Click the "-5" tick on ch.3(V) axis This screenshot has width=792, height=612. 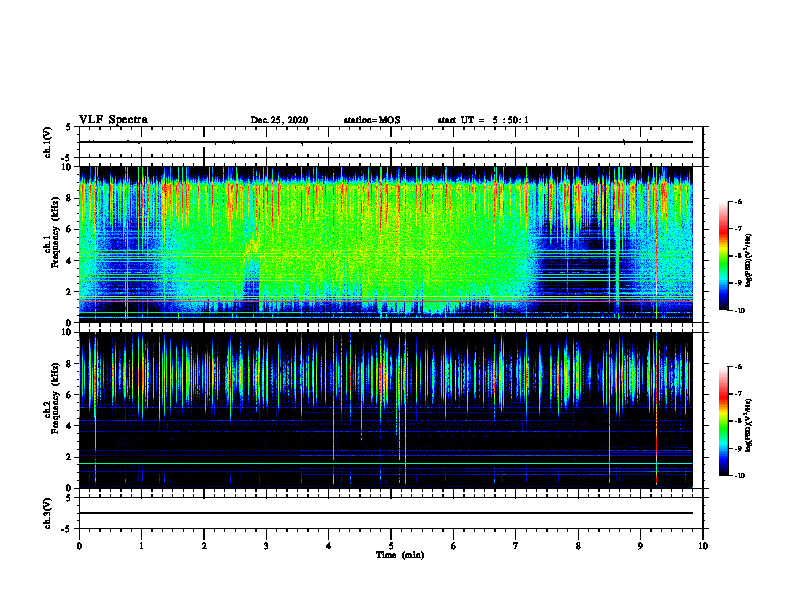click(67, 529)
